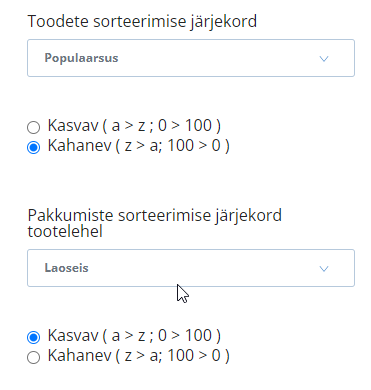The width and height of the screenshot is (371, 390).
Task: Switch offers sort direction to descending Kahanev
Action: (33, 357)
